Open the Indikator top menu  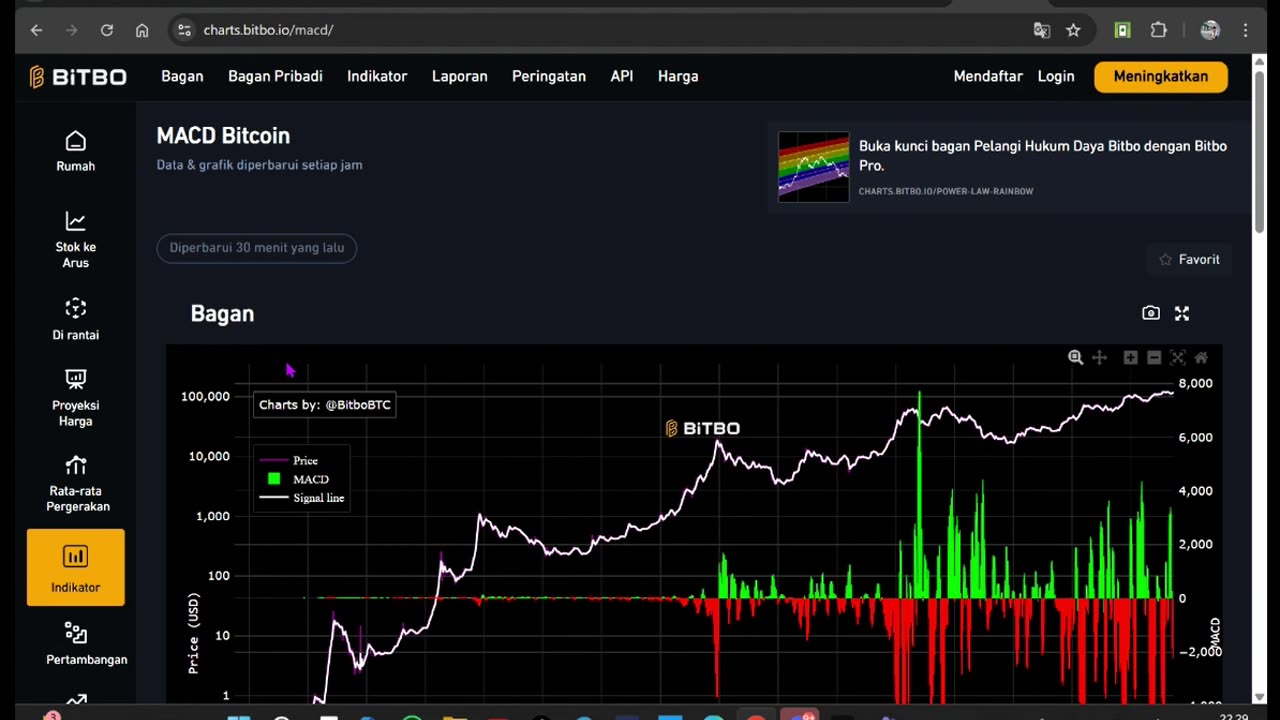coord(377,76)
